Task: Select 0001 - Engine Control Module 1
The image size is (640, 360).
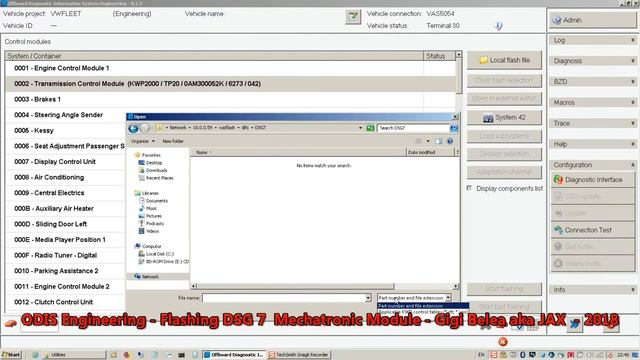Action: pyautogui.click(x=230, y=68)
